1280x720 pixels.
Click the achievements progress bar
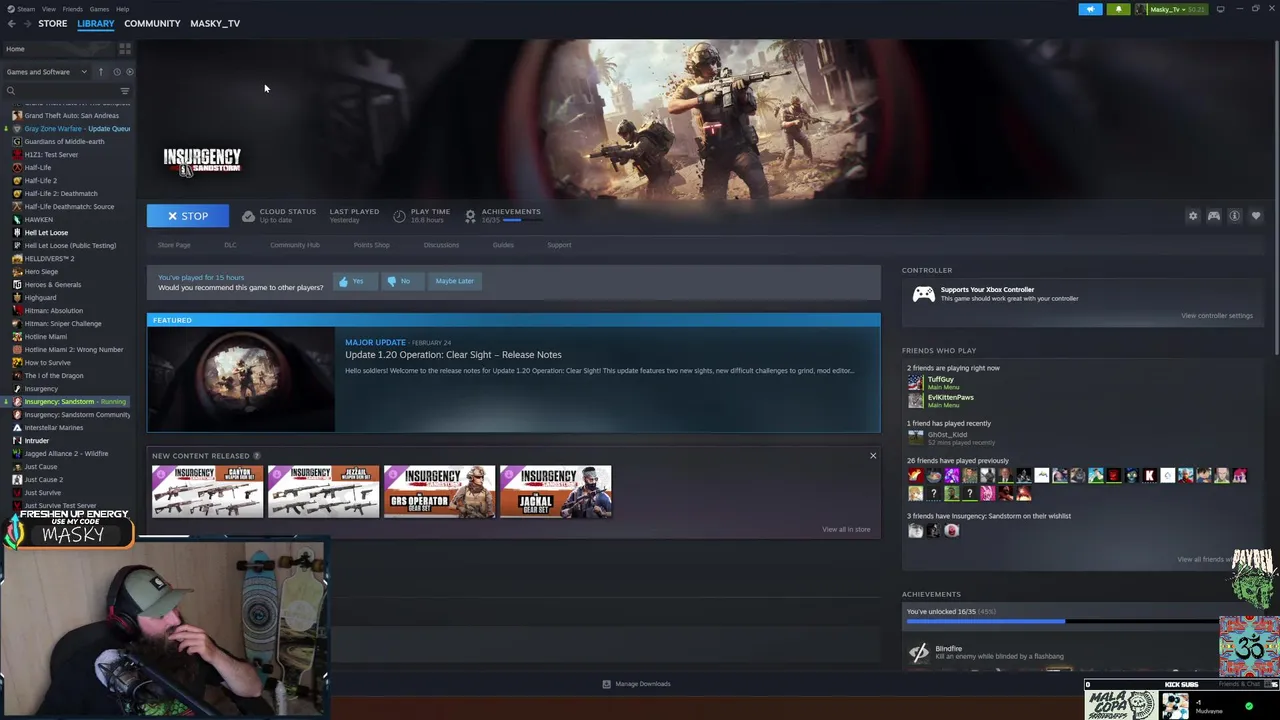1062,622
